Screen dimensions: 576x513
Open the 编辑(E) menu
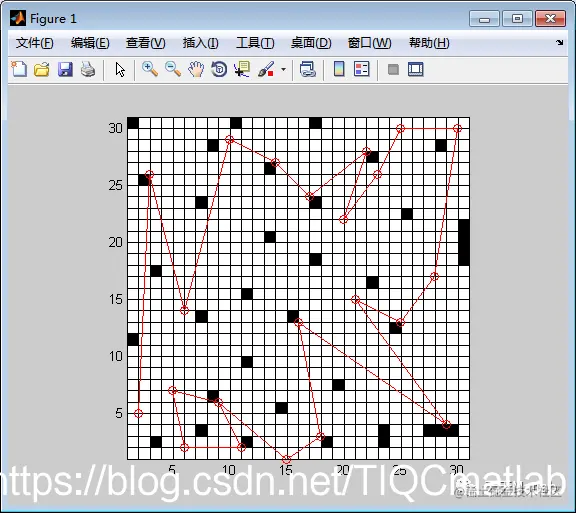coord(90,43)
